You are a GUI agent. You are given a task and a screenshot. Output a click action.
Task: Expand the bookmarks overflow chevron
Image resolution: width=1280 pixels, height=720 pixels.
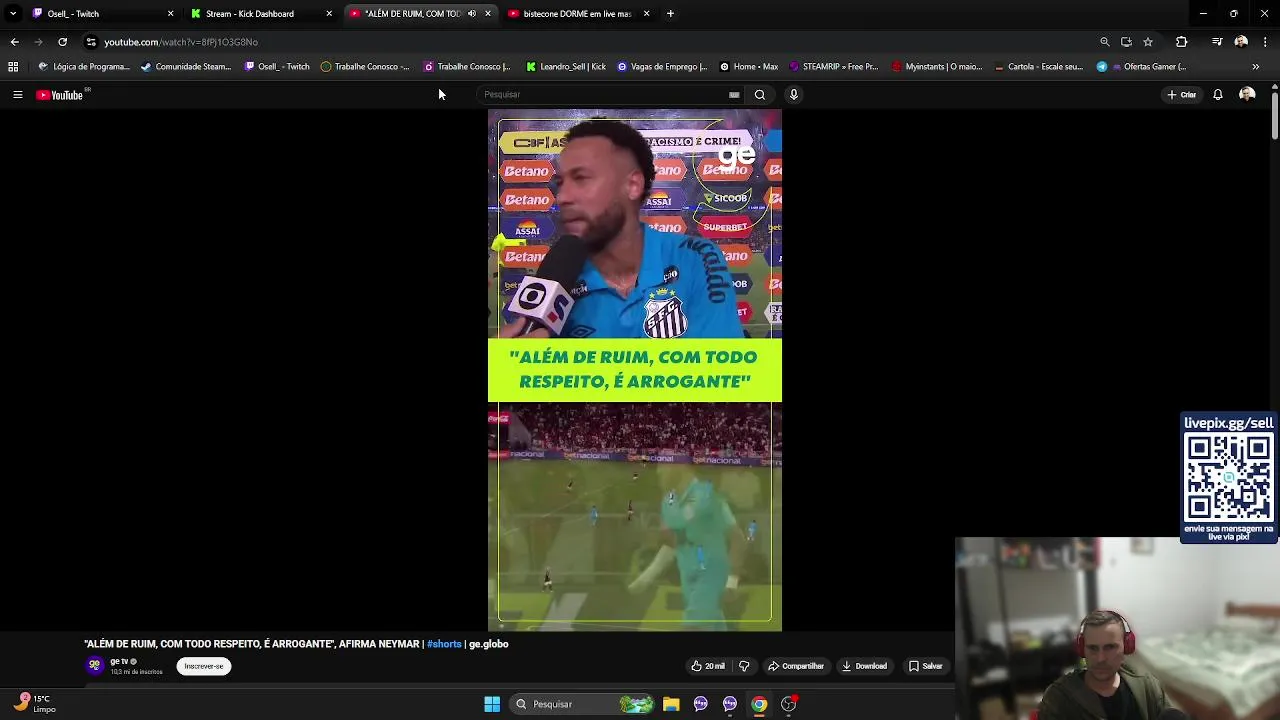point(1255,67)
